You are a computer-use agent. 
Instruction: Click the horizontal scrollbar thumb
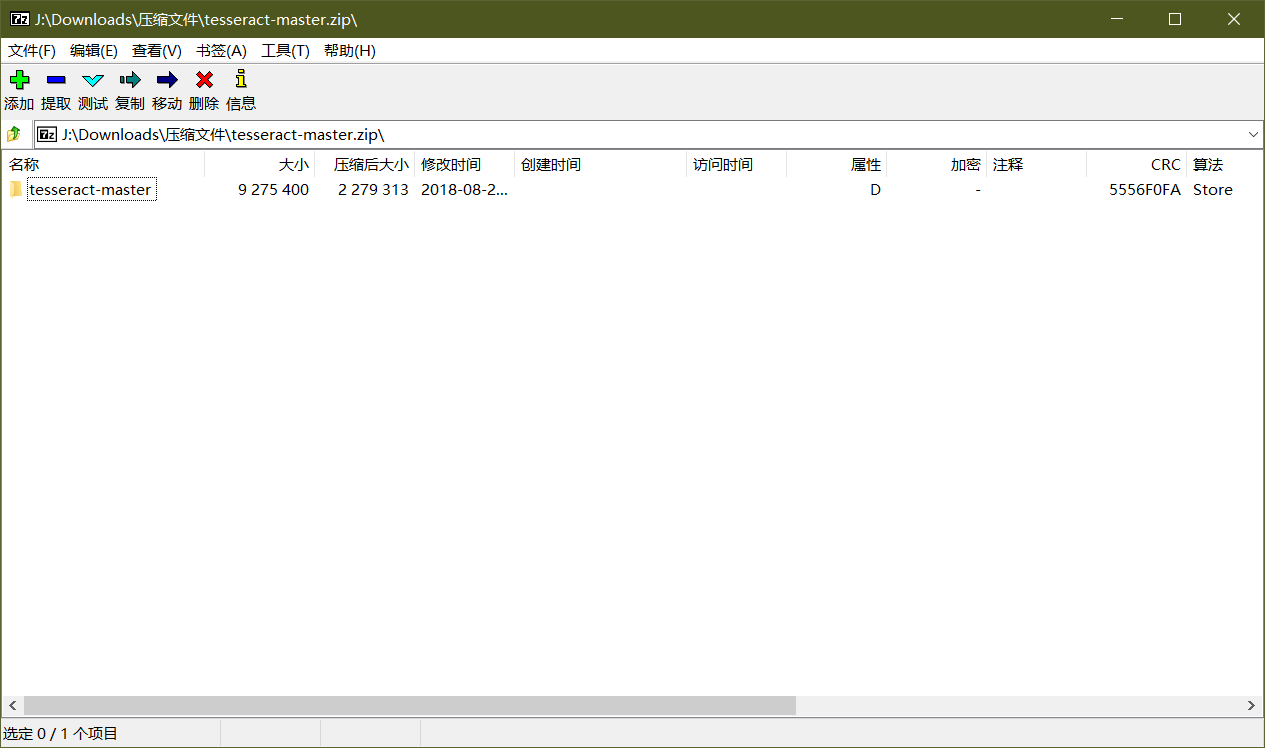tap(410, 706)
